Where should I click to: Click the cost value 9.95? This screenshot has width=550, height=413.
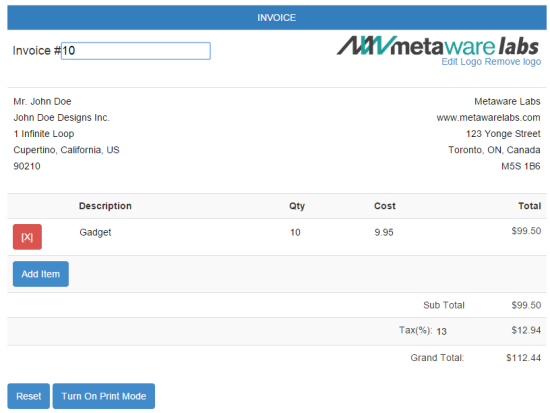[384, 232]
